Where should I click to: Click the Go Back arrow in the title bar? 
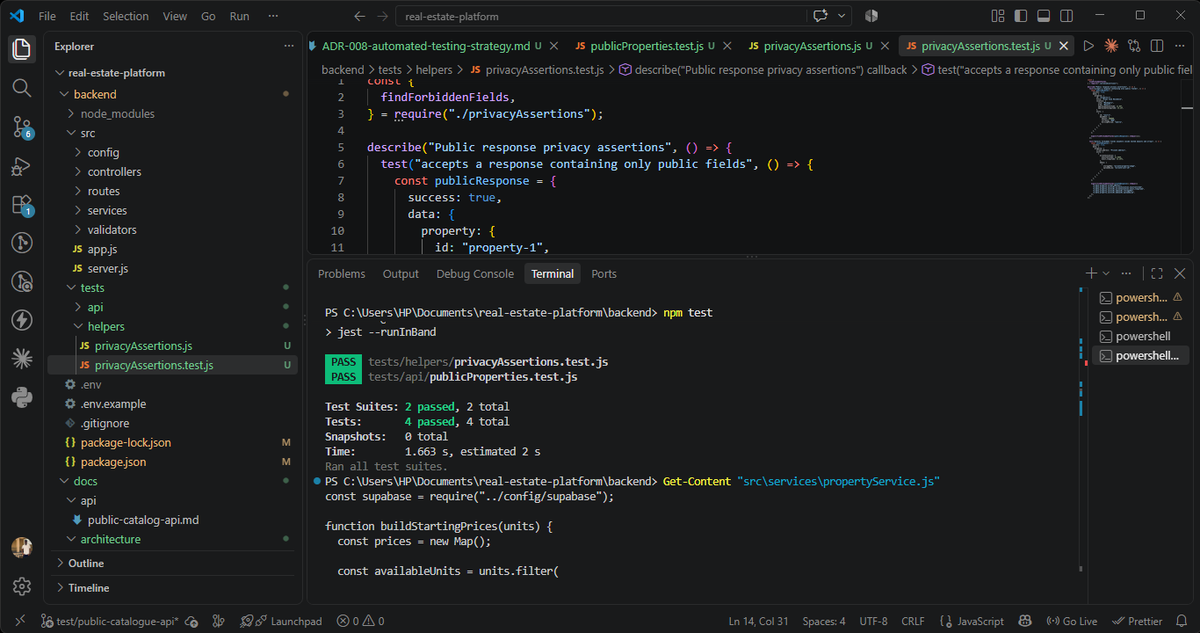tap(360, 16)
